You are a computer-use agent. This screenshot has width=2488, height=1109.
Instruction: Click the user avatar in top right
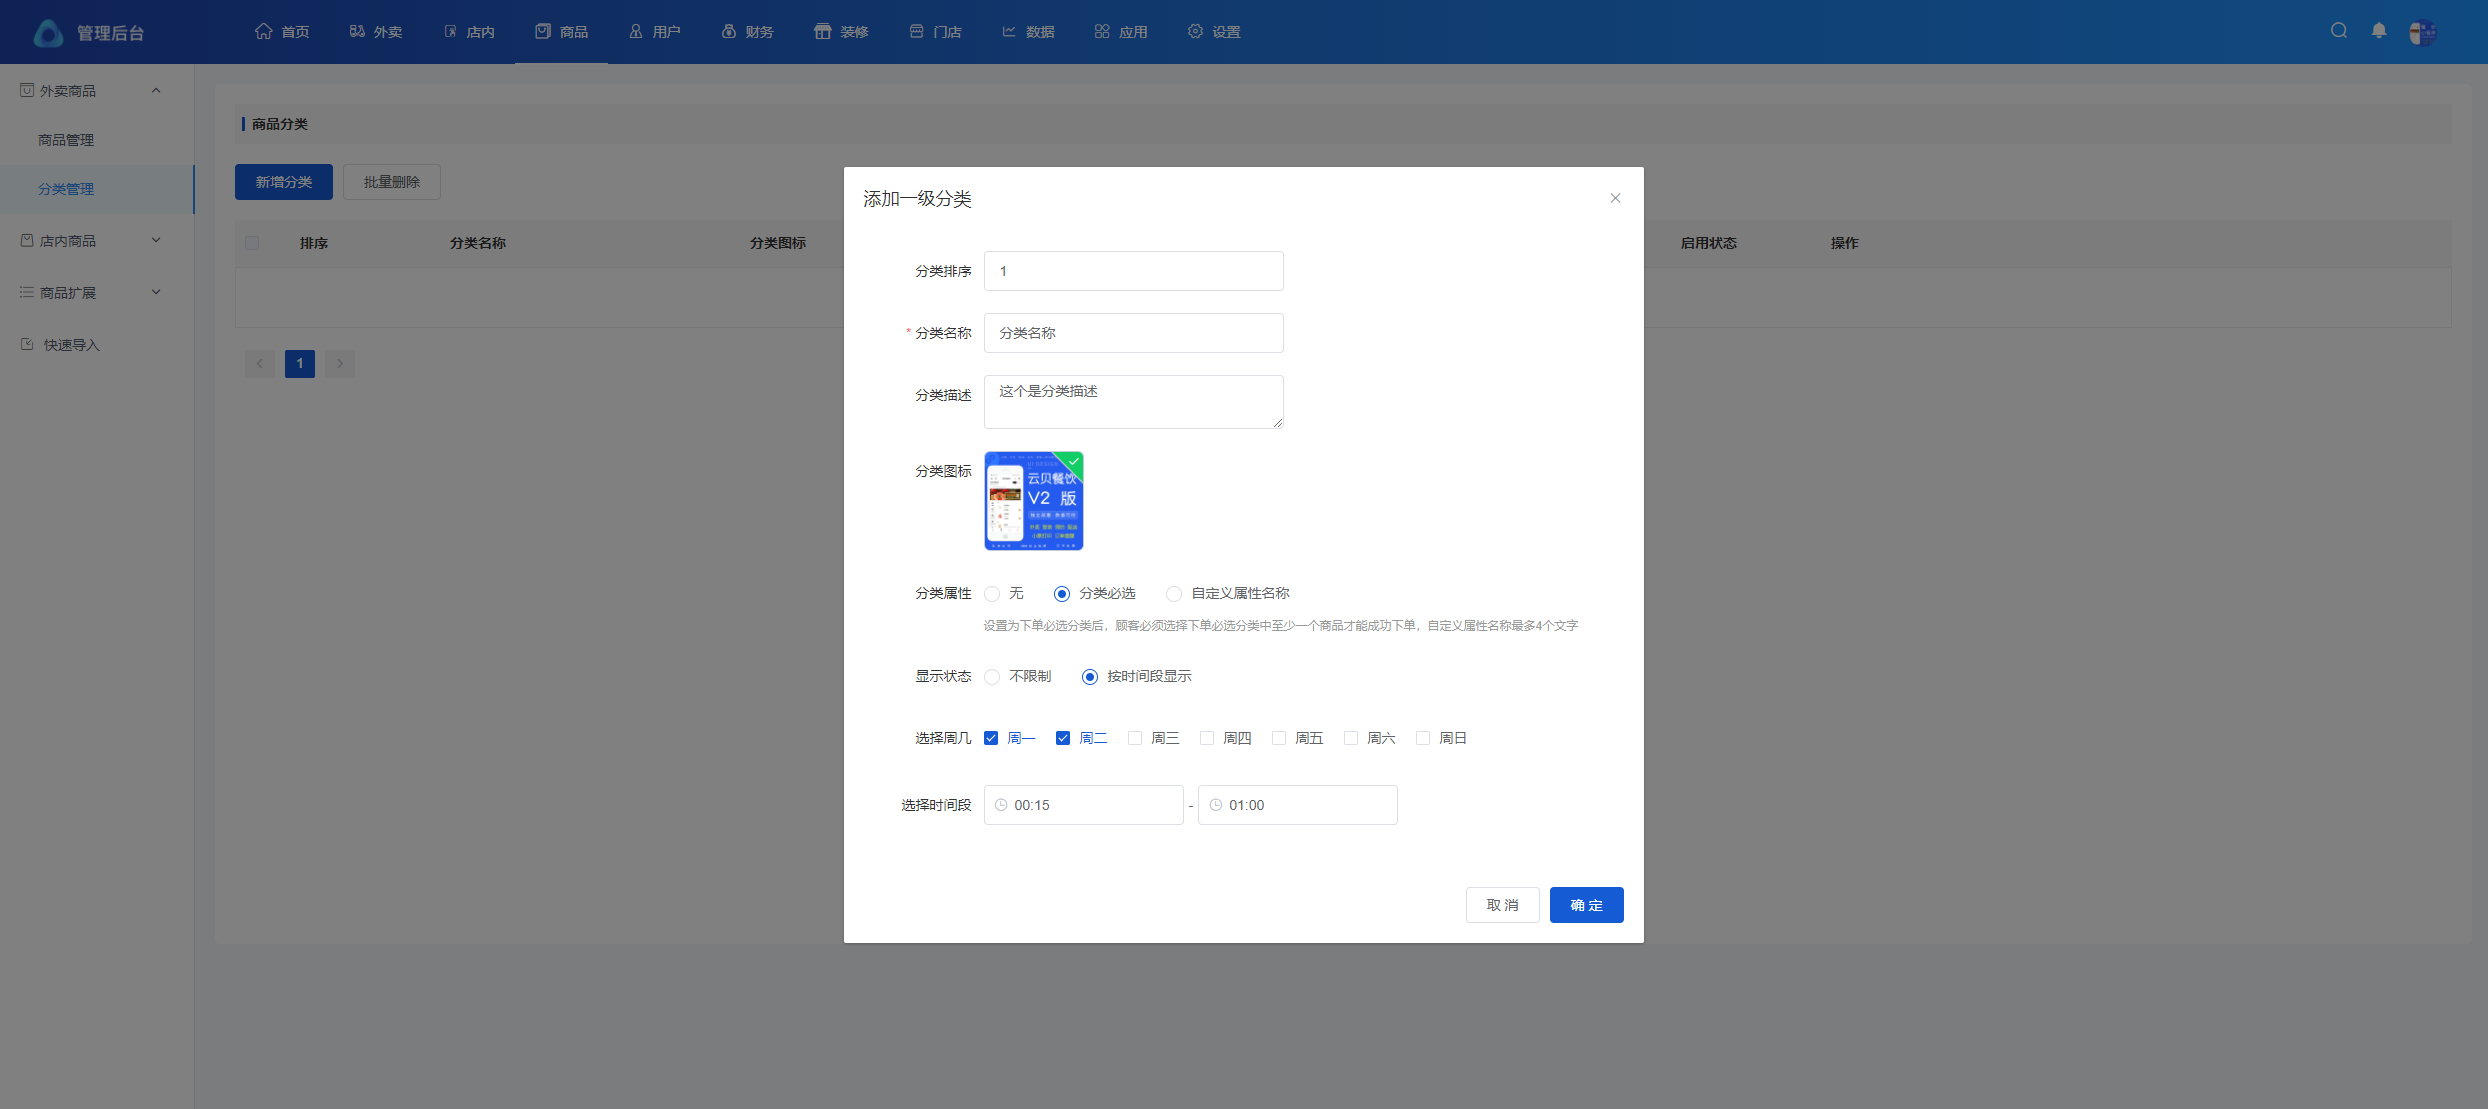(x=2422, y=33)
